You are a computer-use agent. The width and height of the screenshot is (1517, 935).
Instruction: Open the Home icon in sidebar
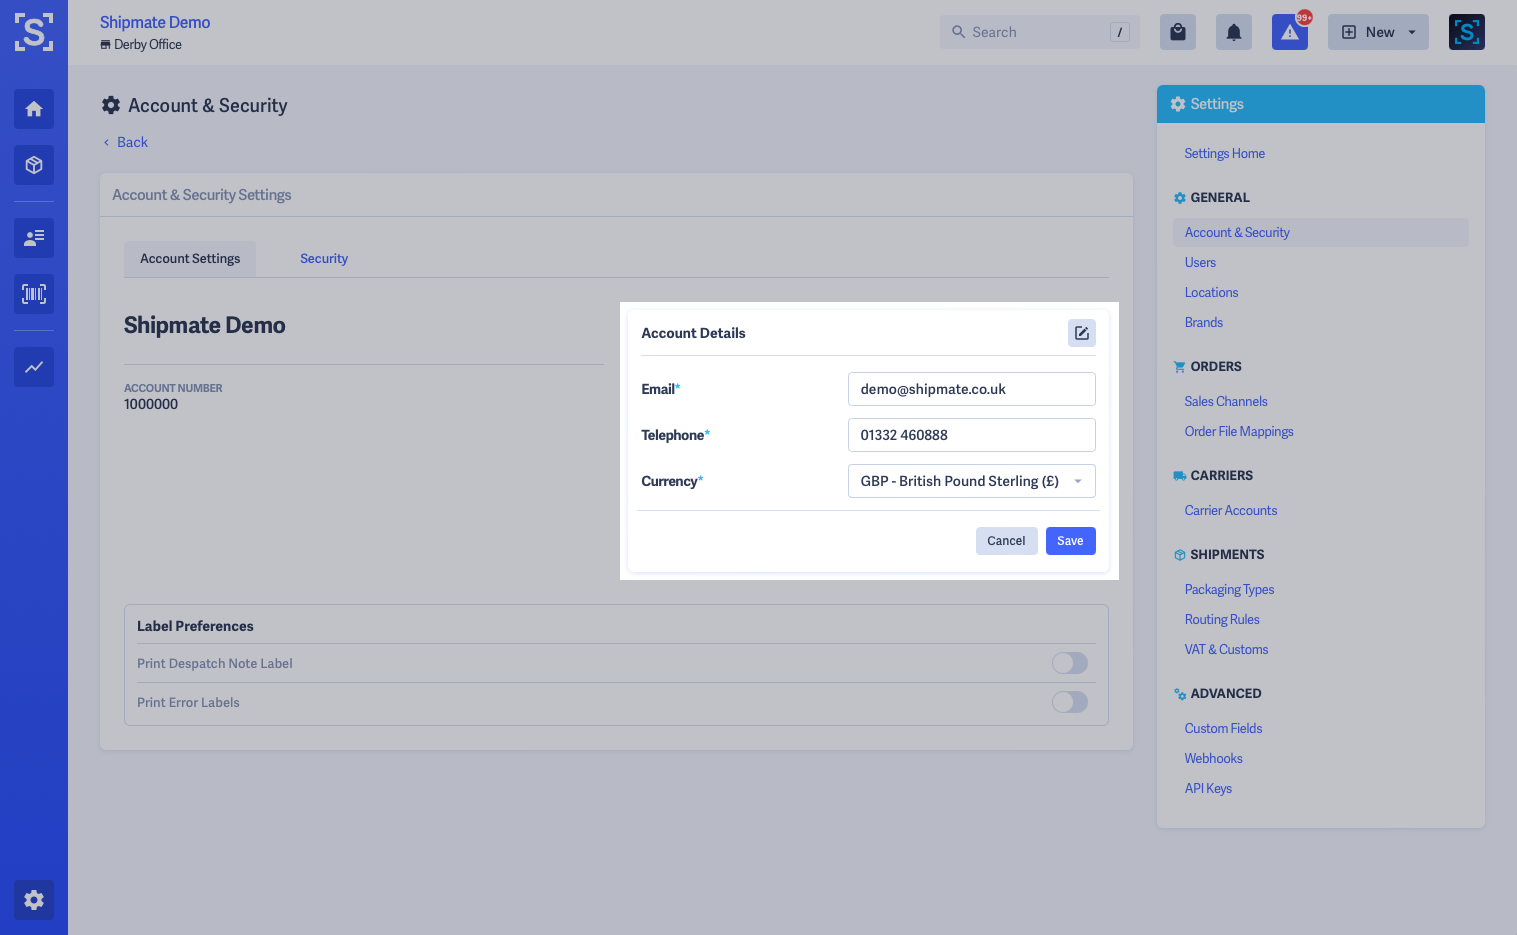[34, 109]
